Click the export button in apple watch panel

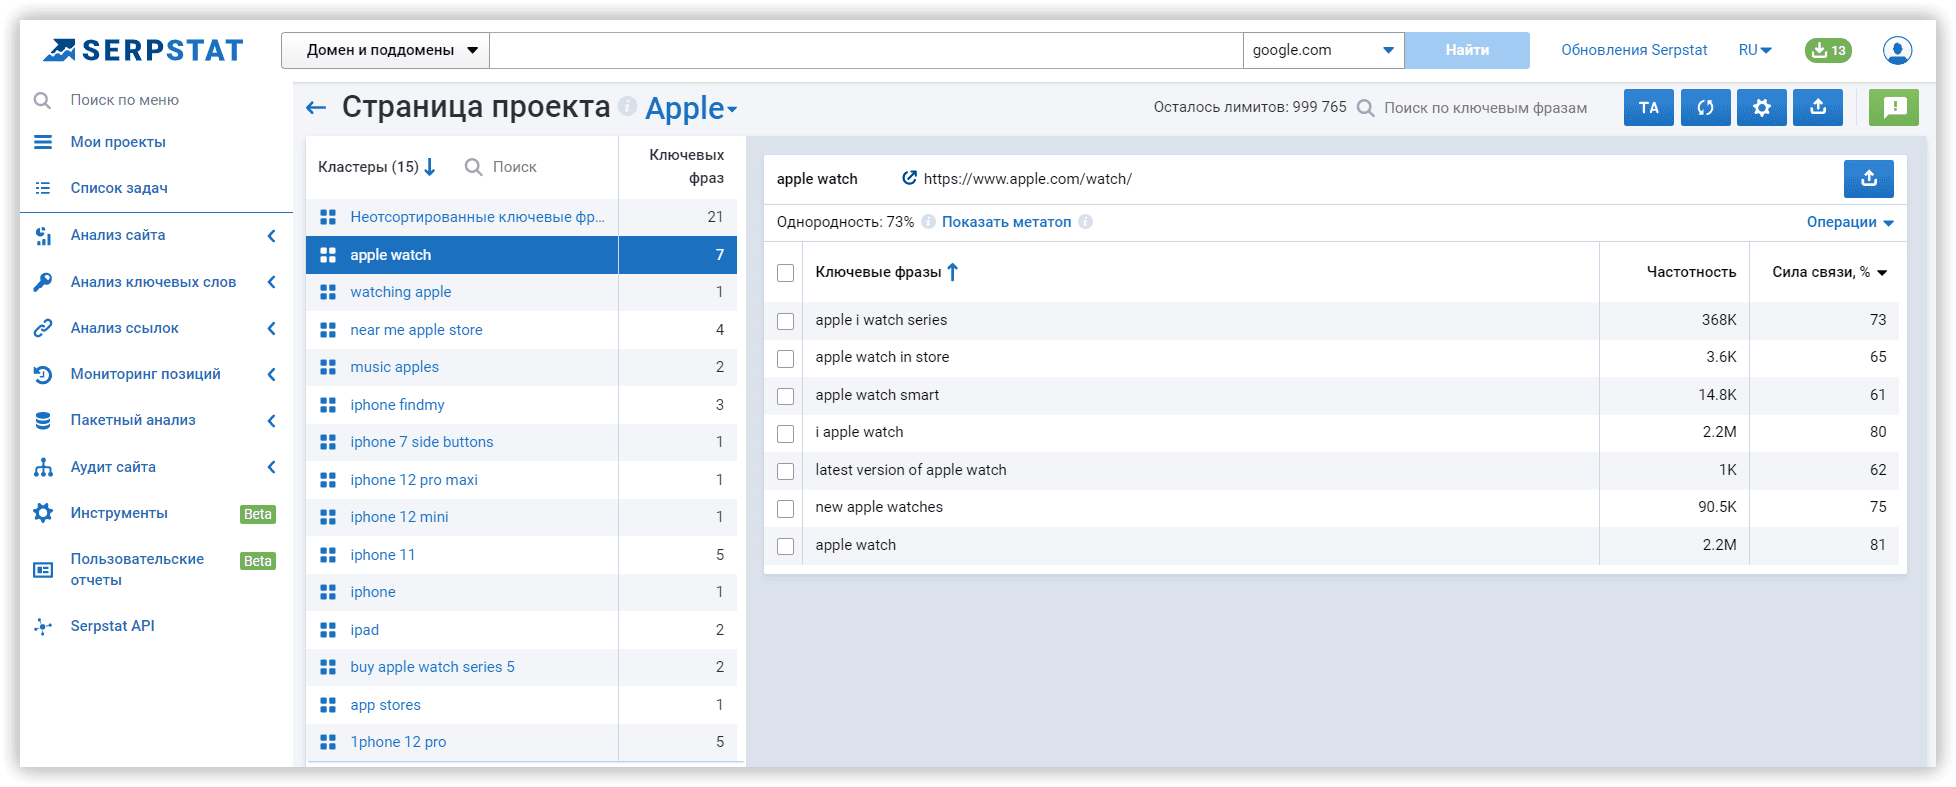pos(1869,179)
